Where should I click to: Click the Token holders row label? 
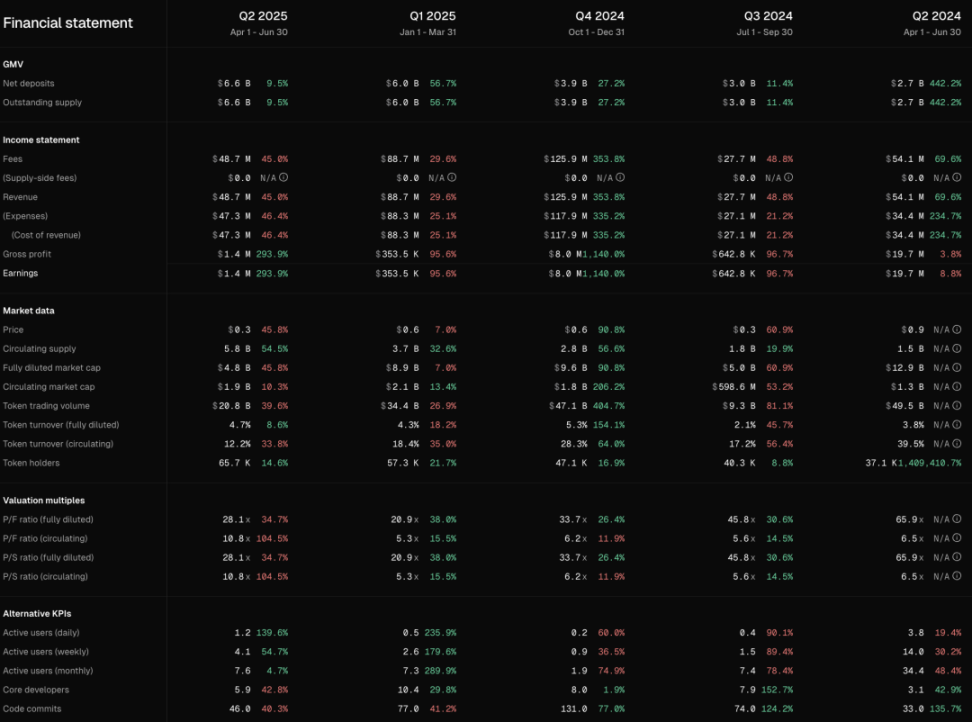pyautogui.click(x=31, y=463)
